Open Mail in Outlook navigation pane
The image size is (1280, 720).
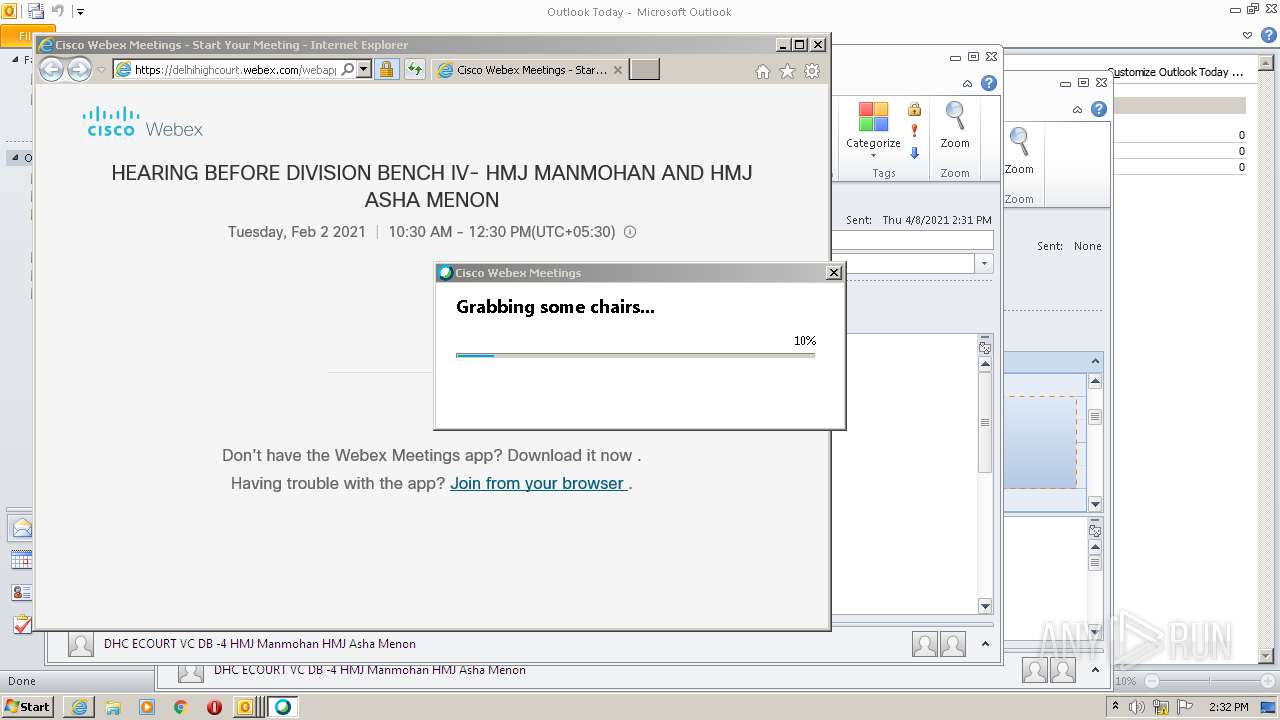(21, 528)
